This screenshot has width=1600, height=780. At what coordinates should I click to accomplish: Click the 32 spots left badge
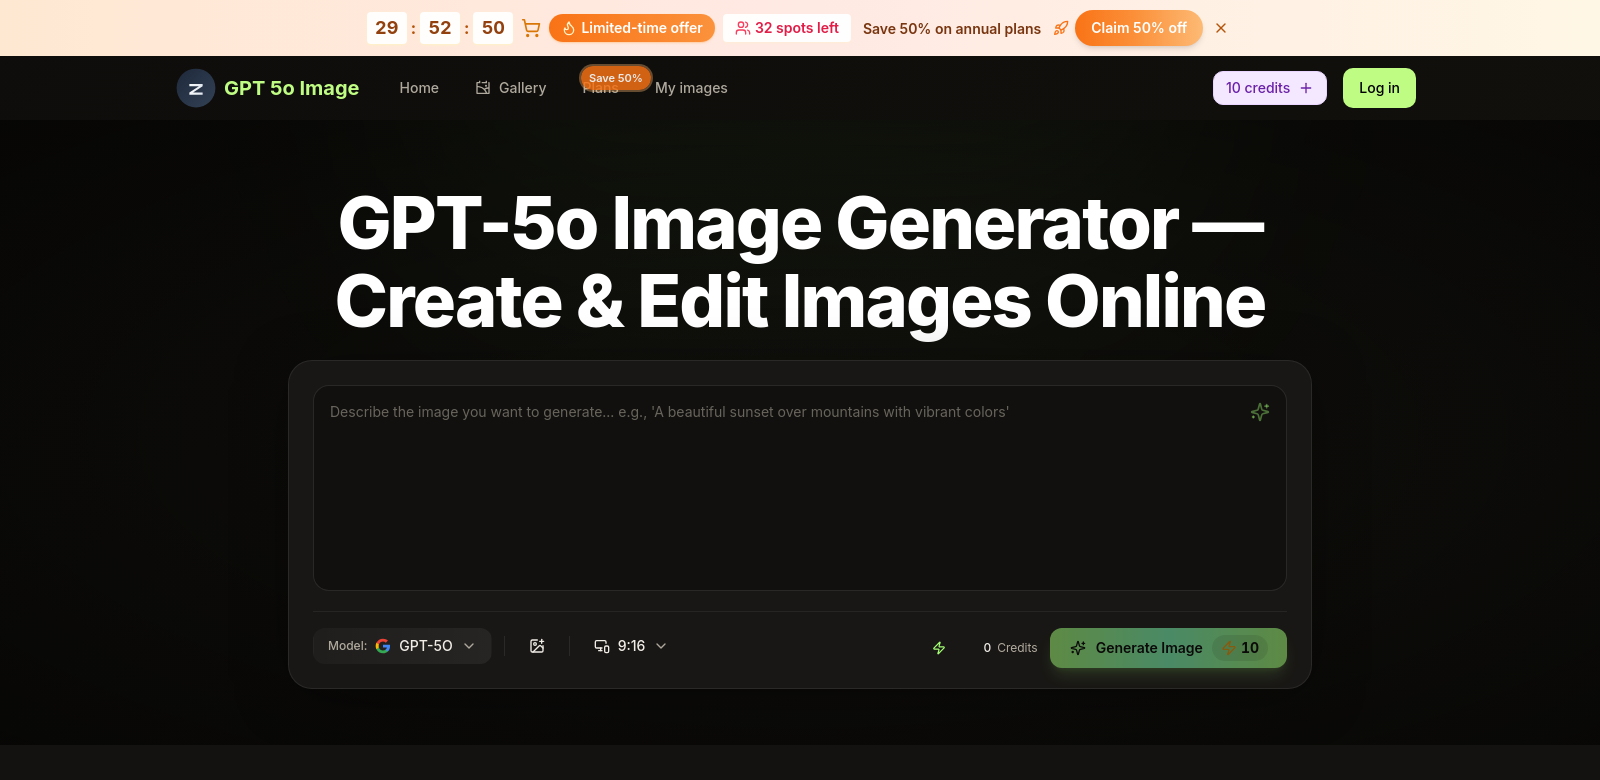click(x=787, y=28)
